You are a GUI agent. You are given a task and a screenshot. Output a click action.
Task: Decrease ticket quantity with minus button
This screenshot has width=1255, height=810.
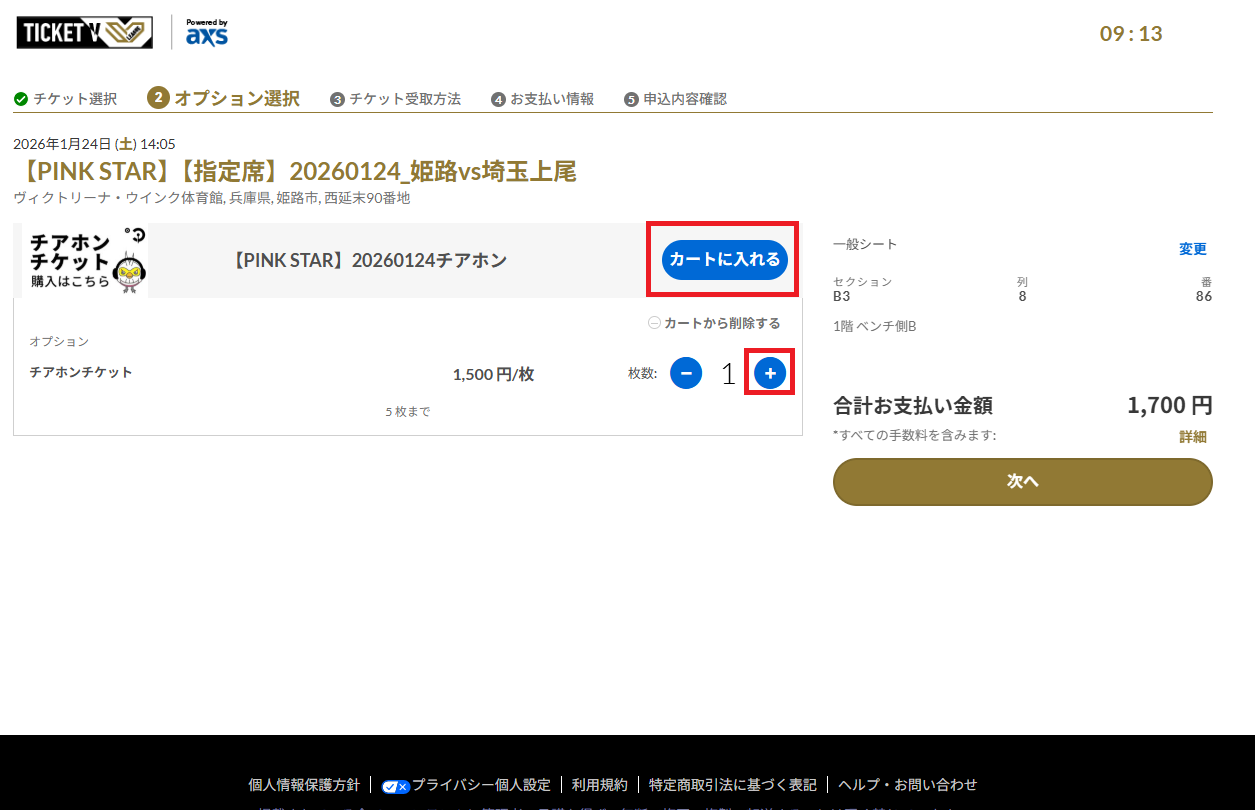[x=686, y=373]
